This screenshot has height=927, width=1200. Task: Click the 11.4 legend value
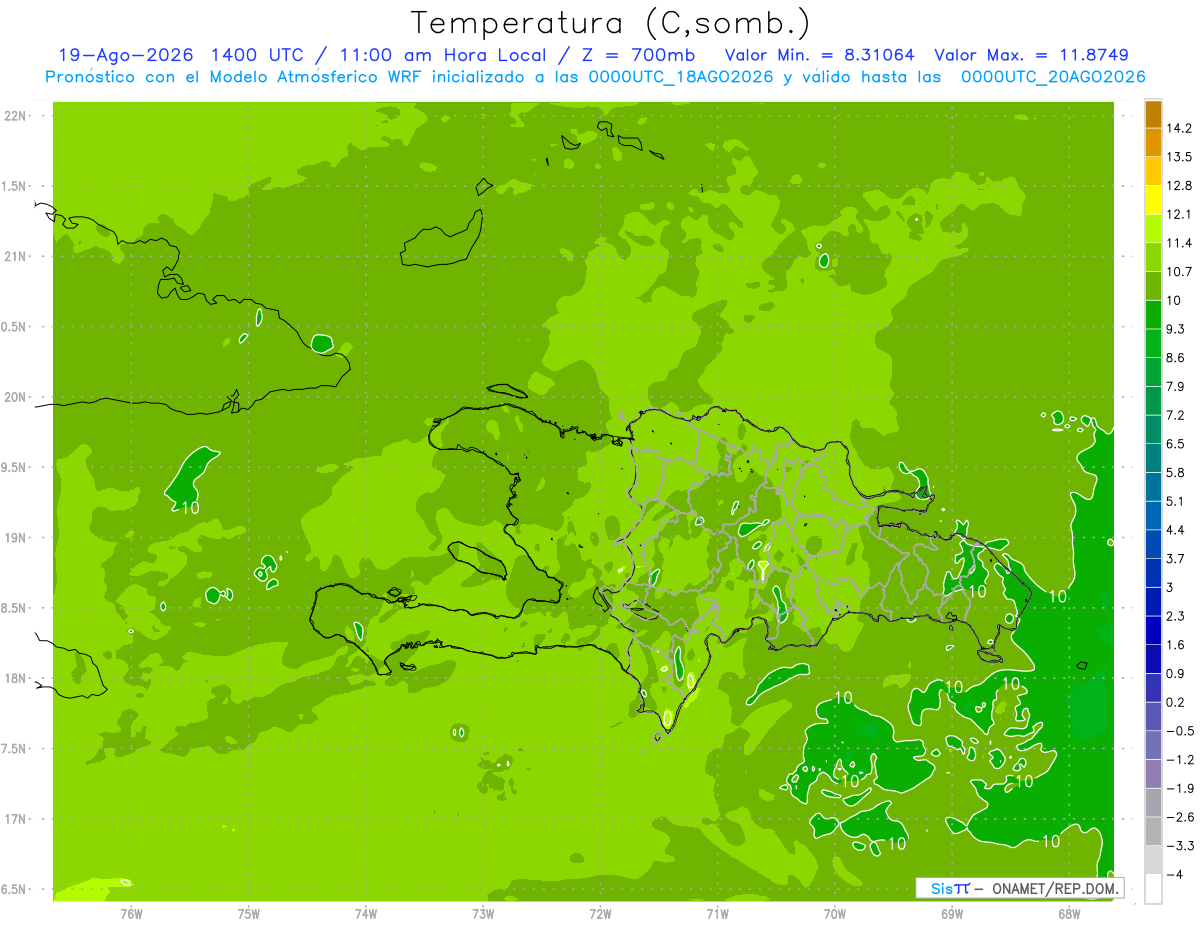(x=1179, y=243)
